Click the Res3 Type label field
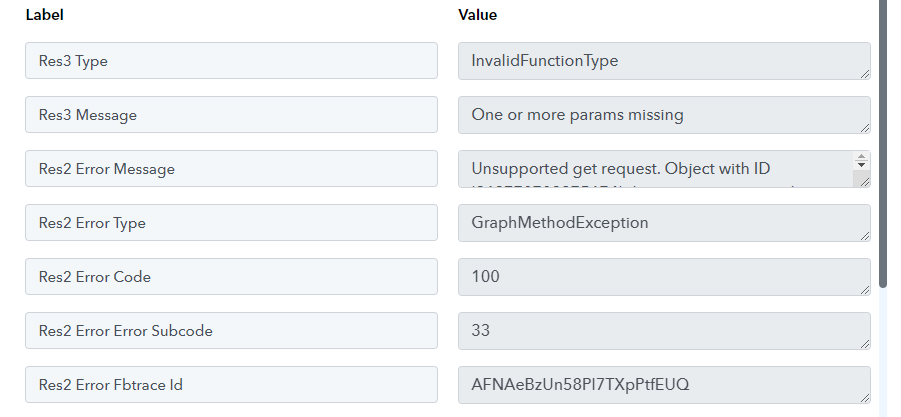 (231, 60)
